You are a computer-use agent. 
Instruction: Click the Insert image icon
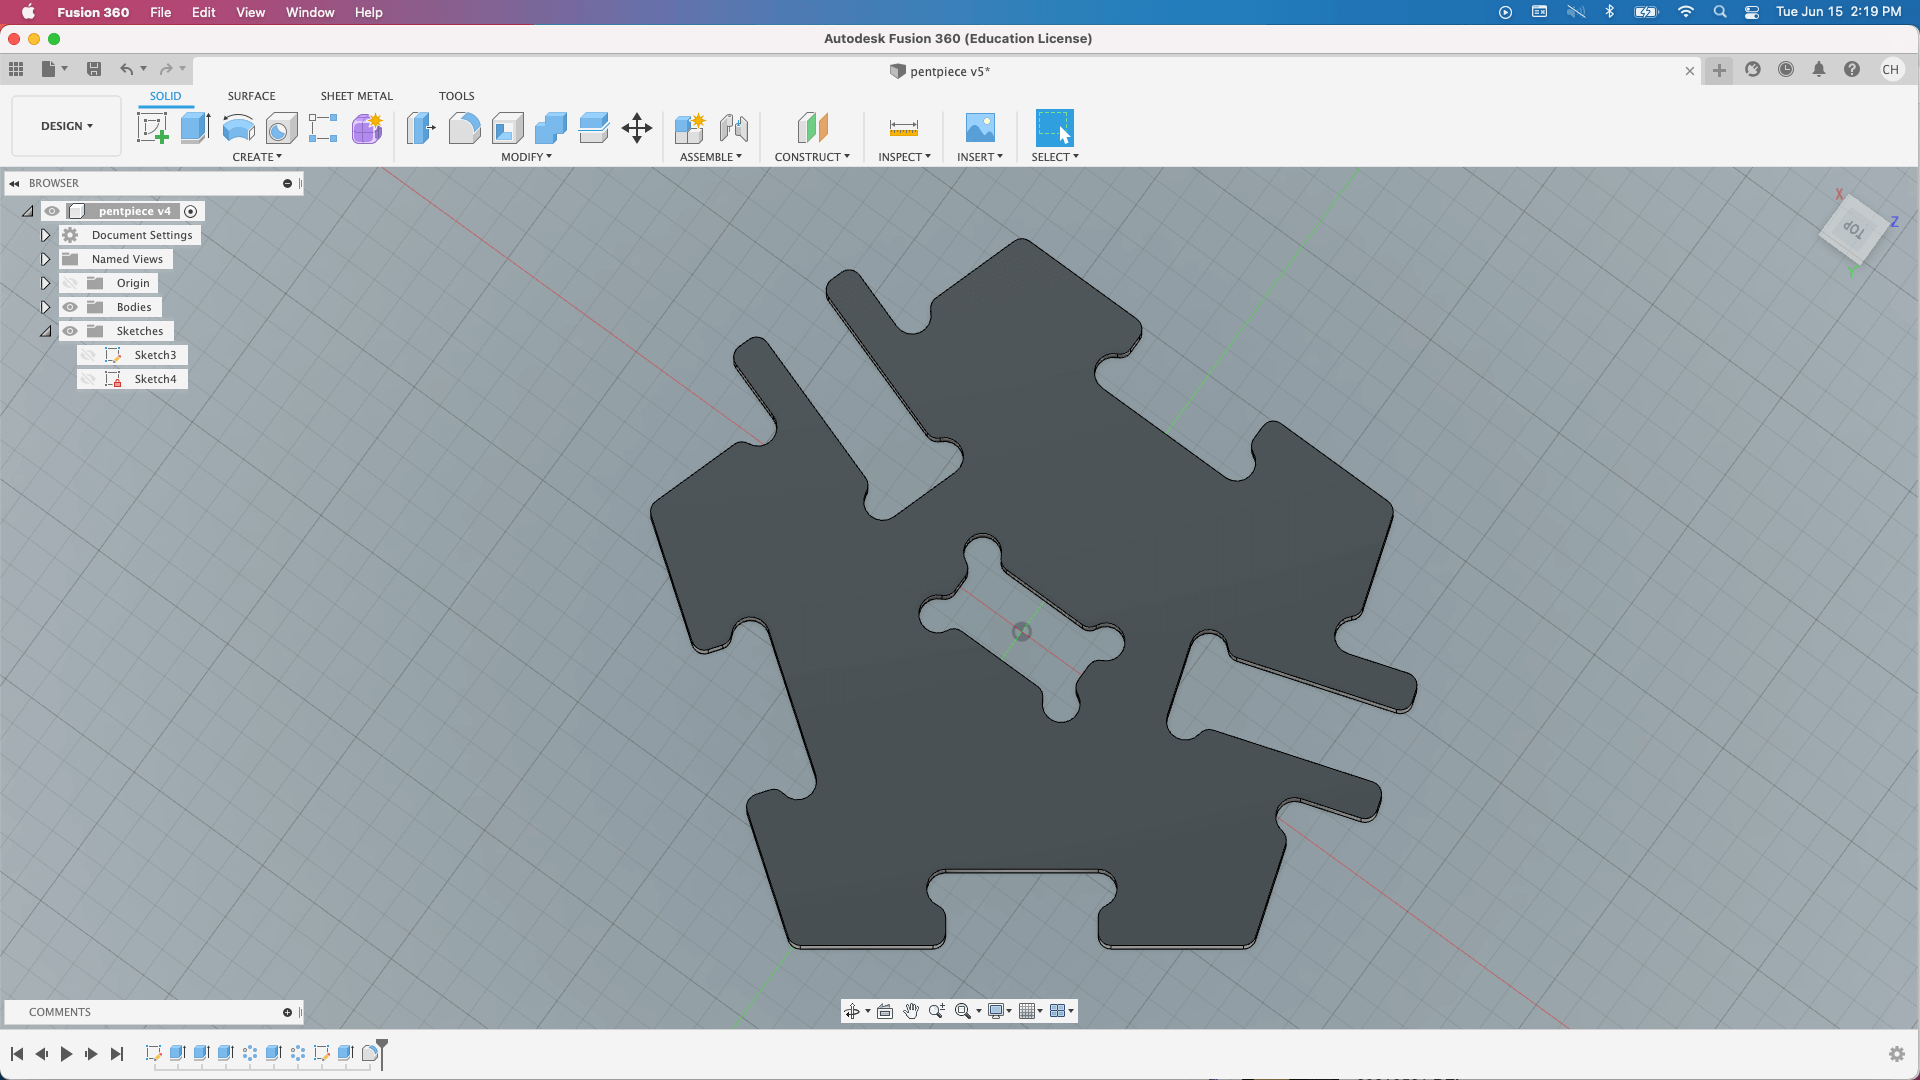click(x=980, y=128)
